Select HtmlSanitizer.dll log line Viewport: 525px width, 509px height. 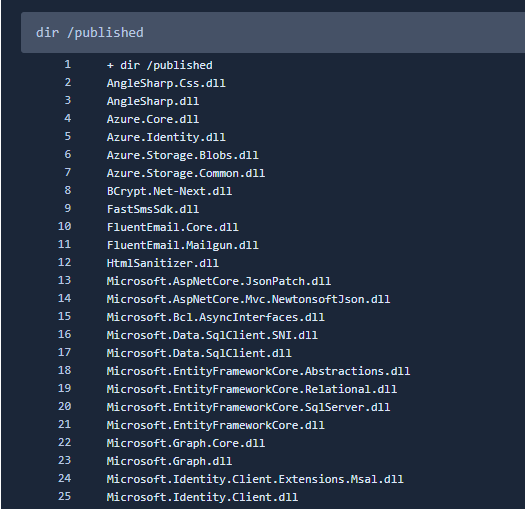(x=163, y=263)
